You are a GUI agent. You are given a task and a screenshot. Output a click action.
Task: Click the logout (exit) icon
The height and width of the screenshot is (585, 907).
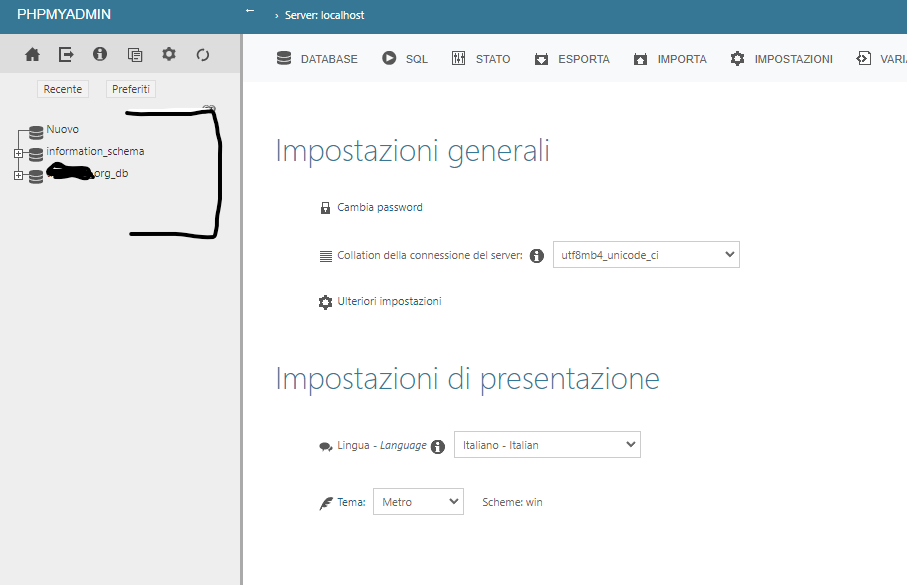coord(66,55)
